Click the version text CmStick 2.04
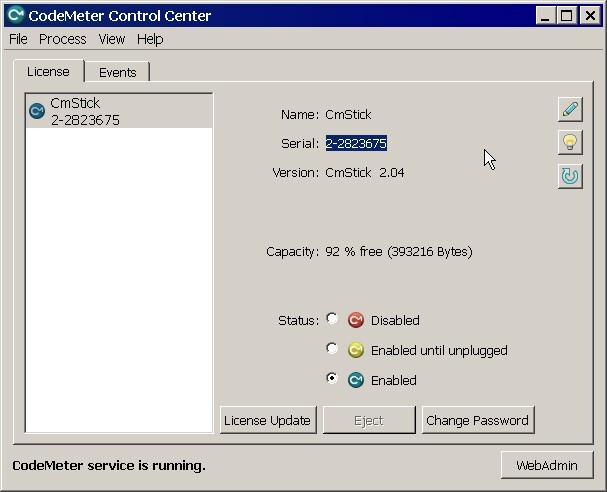Screen dimensions: 607x492 (x=365, y=173)
